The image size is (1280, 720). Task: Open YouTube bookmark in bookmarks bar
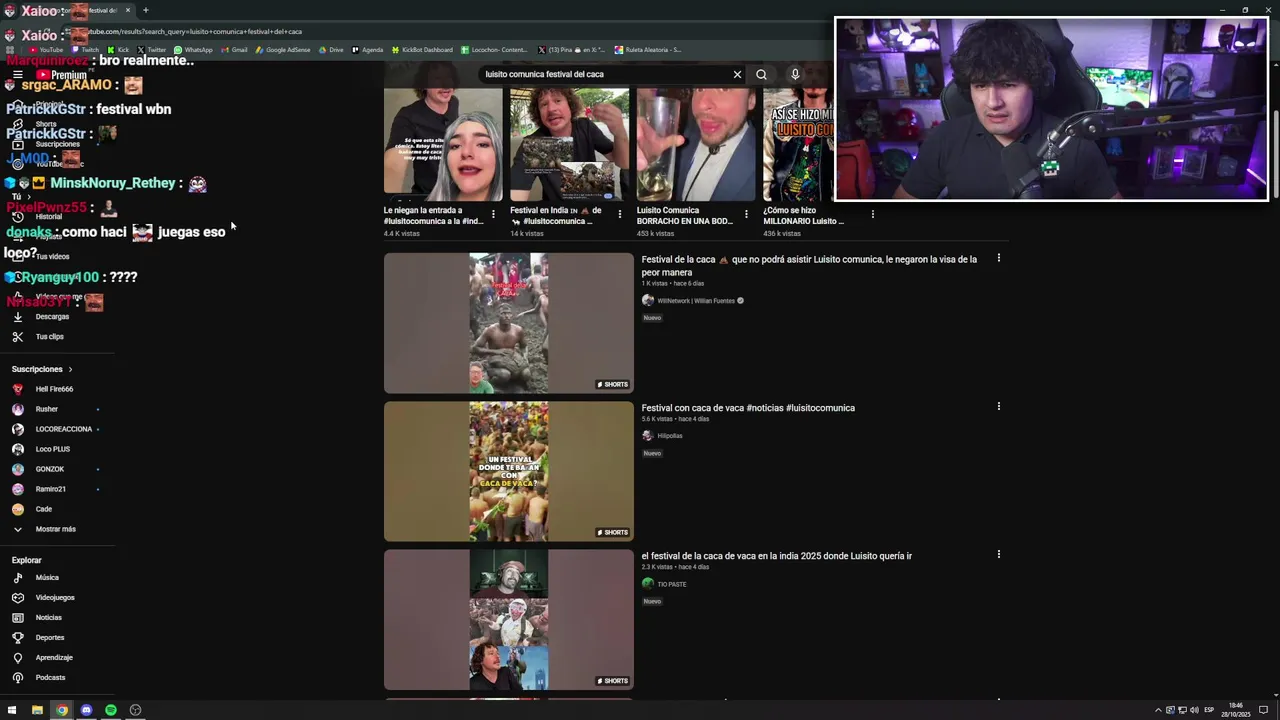[x=46, y=50]
